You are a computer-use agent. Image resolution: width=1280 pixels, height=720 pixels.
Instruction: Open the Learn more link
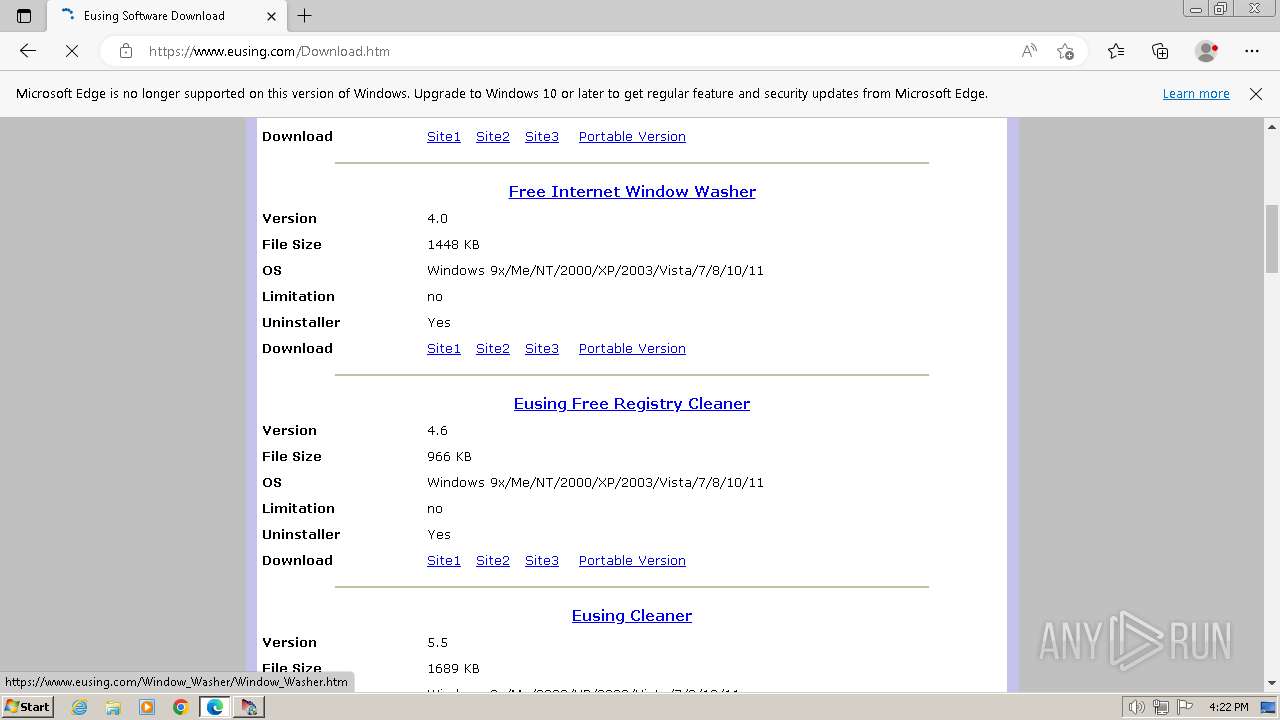(x=1196, y=94)
